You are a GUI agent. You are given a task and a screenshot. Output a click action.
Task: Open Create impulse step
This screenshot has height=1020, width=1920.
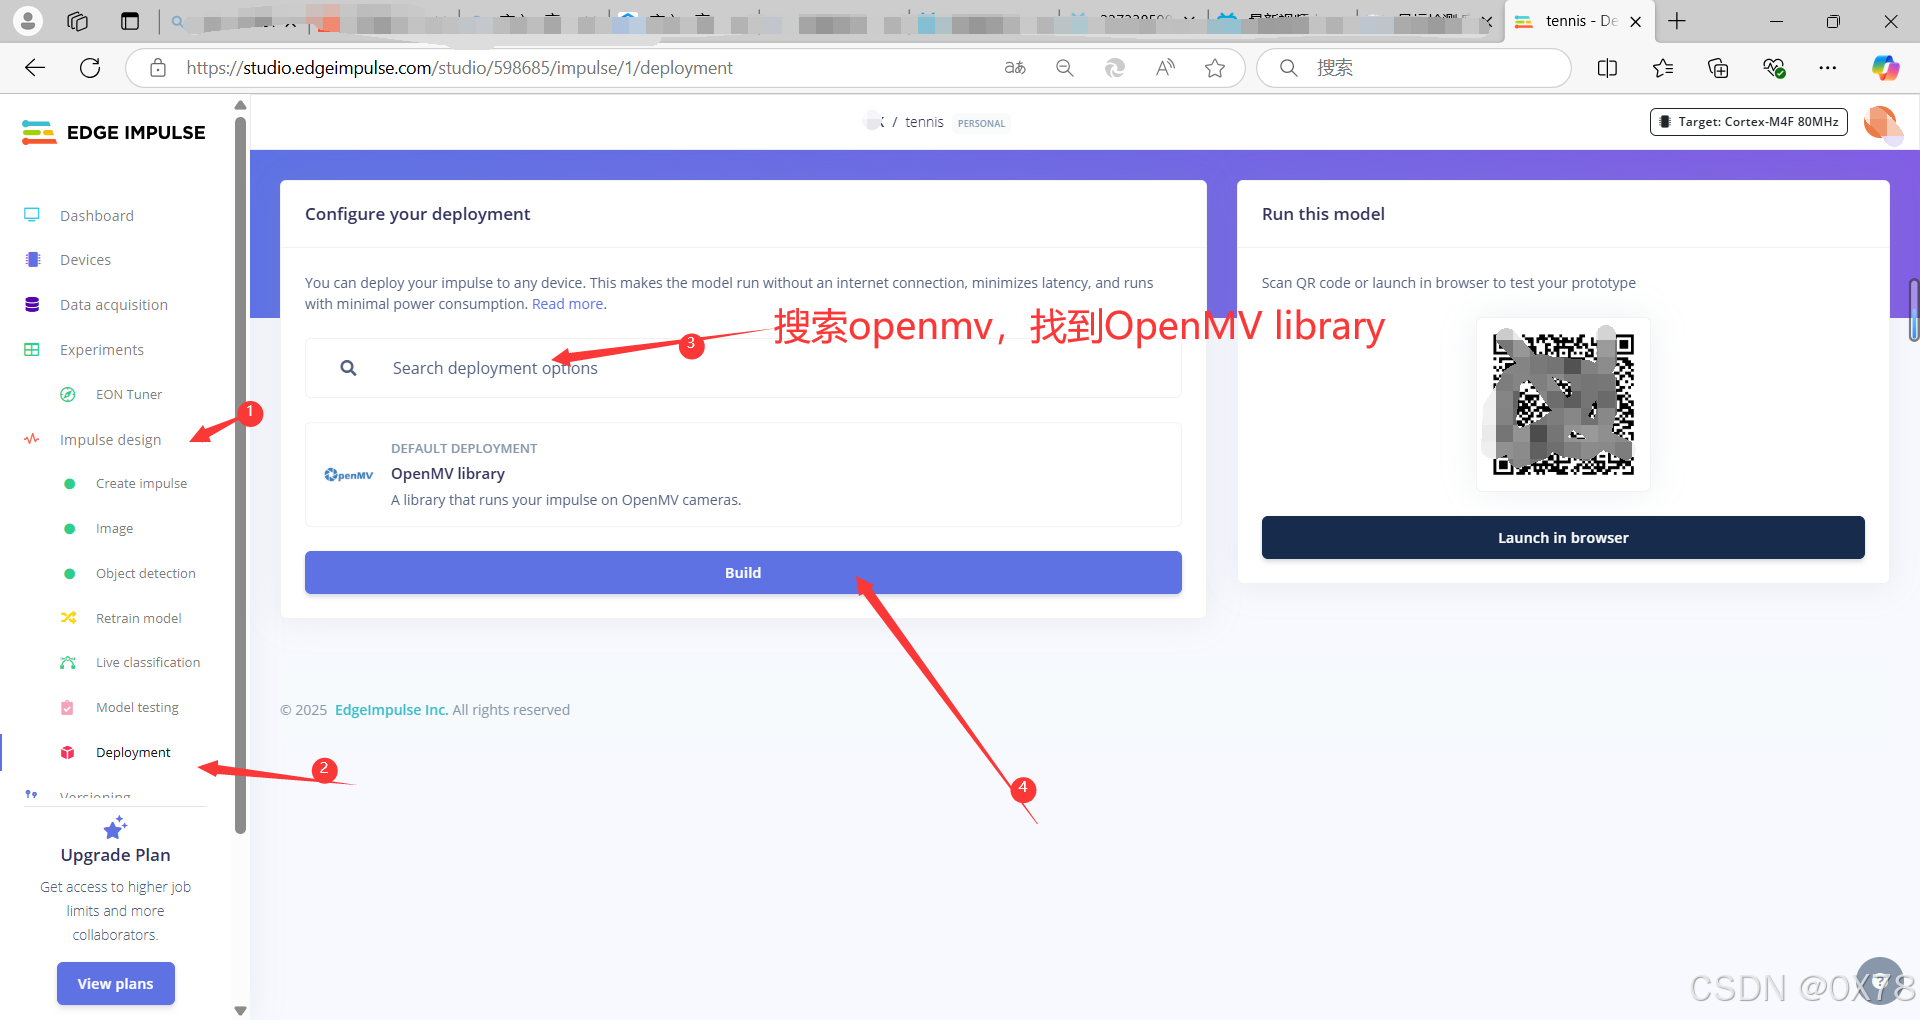141,484
